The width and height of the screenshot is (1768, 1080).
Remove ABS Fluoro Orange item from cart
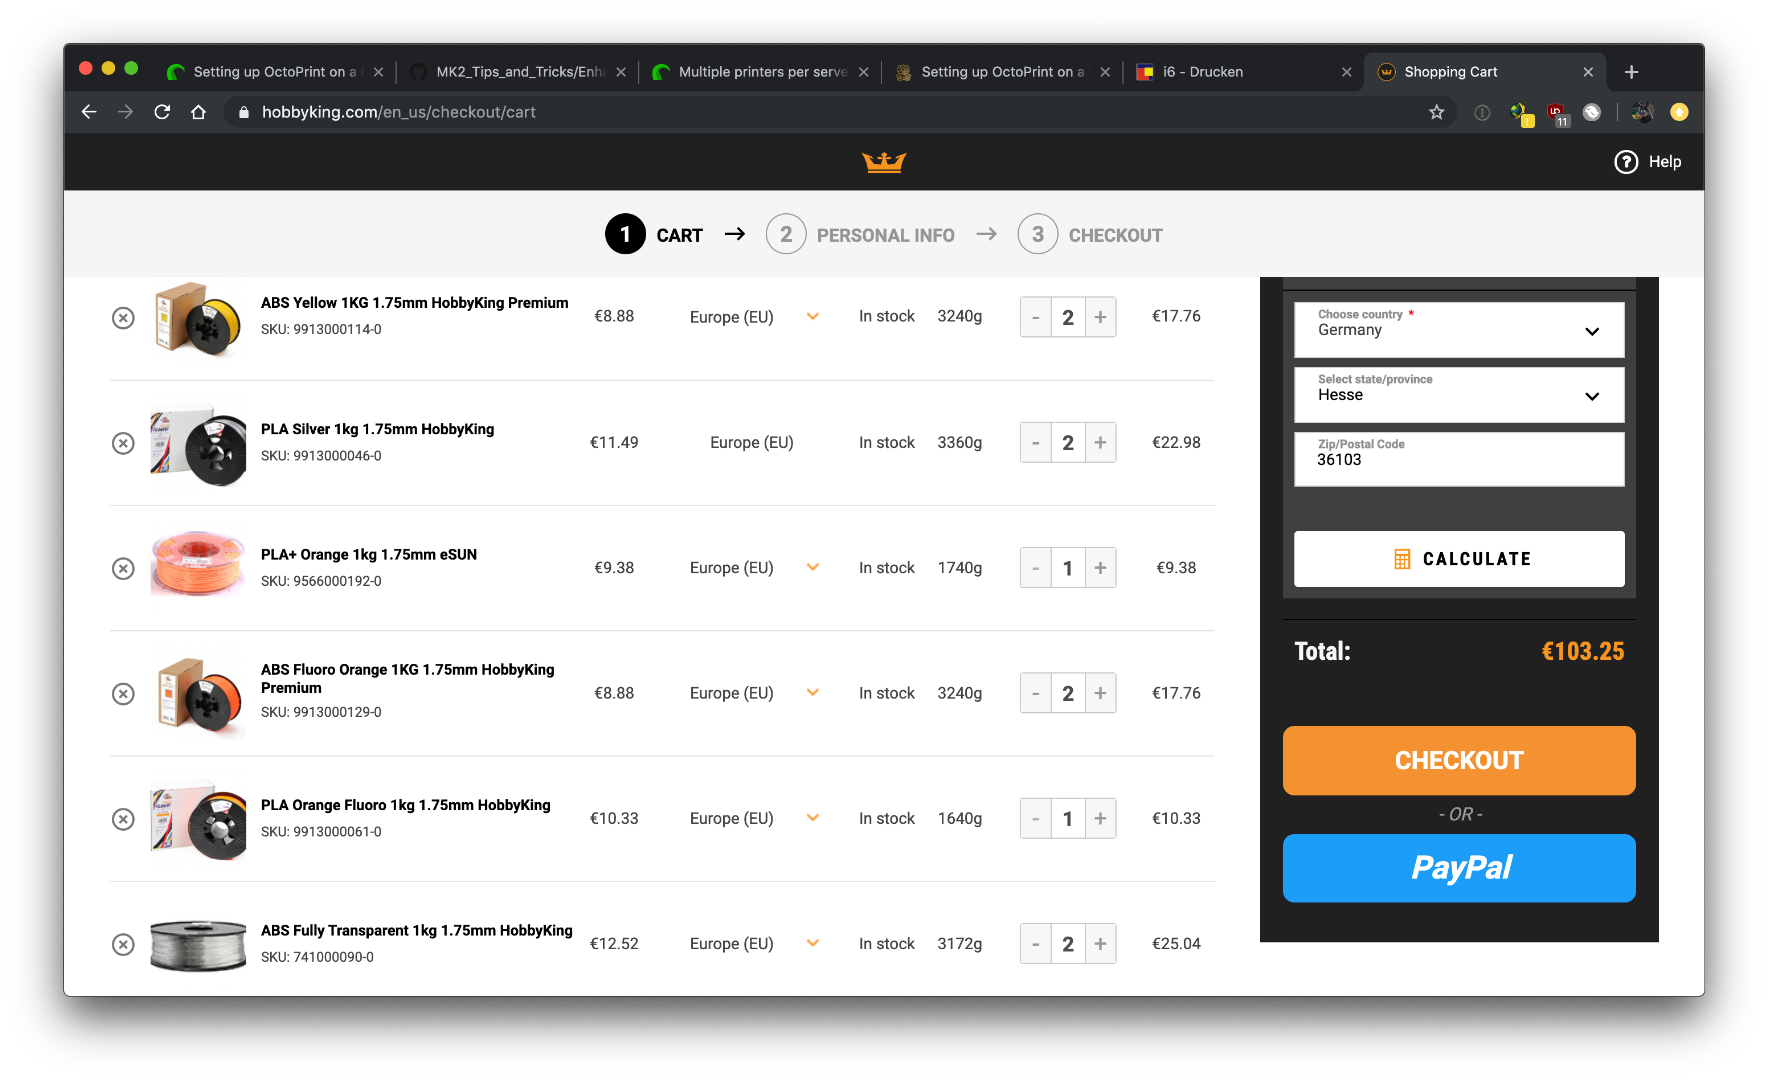123,694
